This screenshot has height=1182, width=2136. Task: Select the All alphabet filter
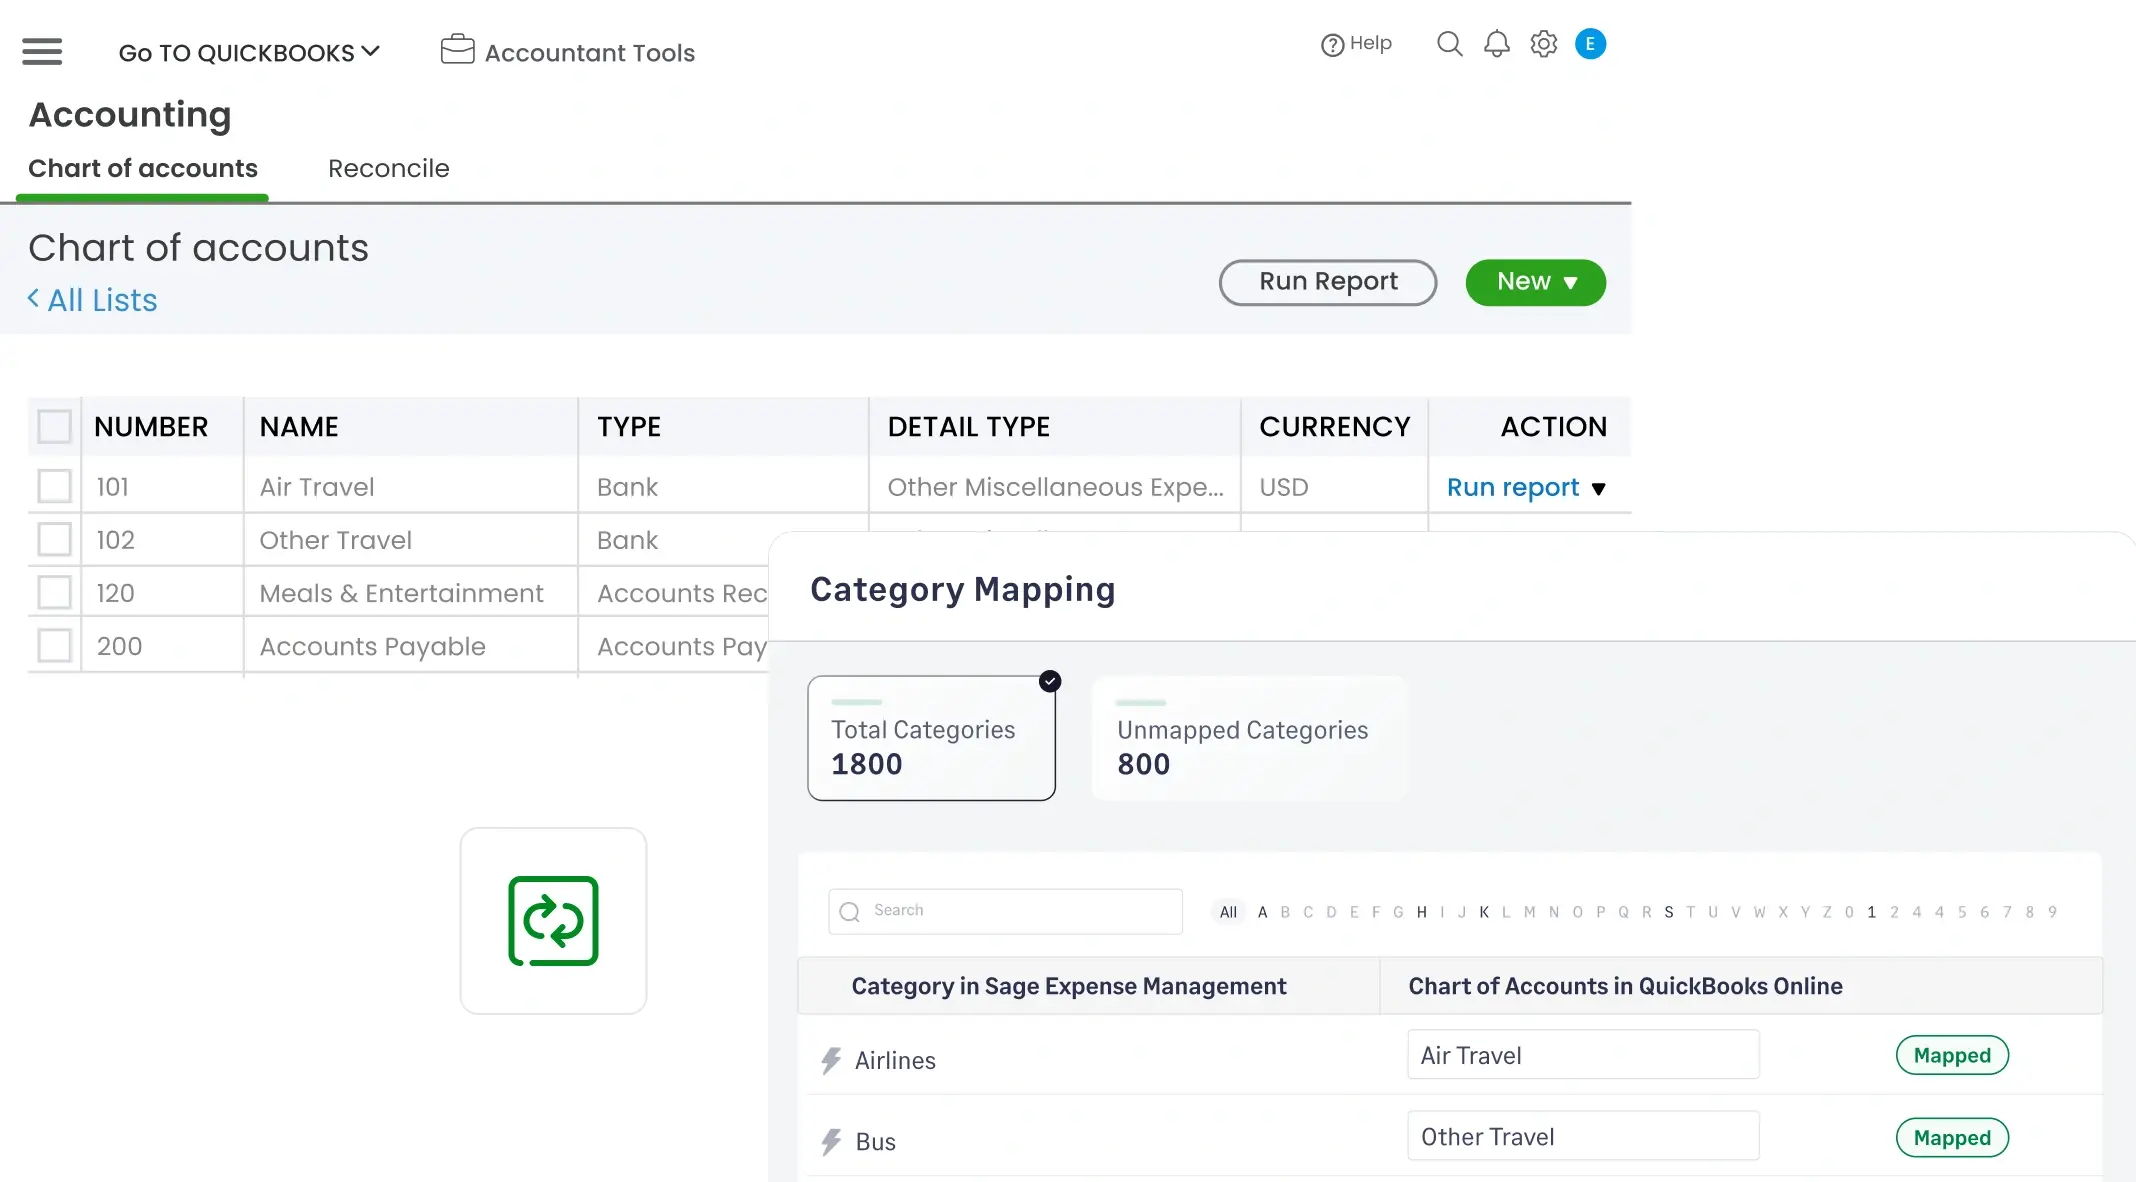[x=1228, y=912]
